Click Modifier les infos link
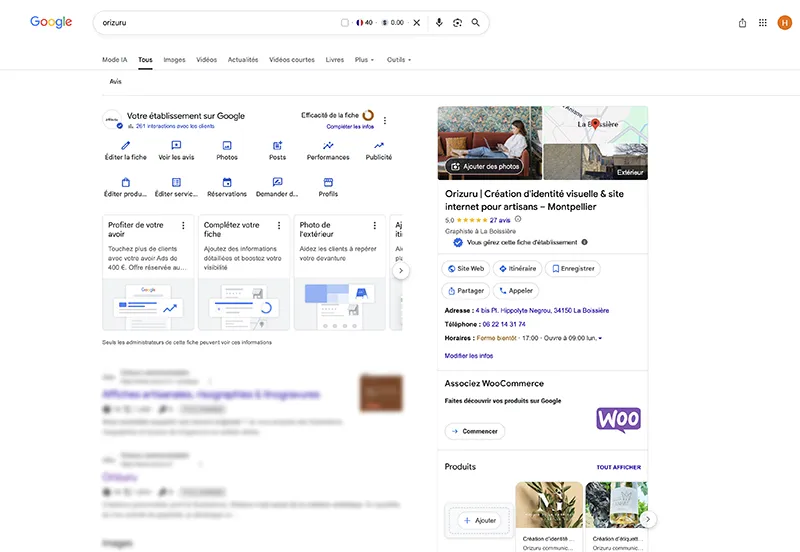 [468, 356]
